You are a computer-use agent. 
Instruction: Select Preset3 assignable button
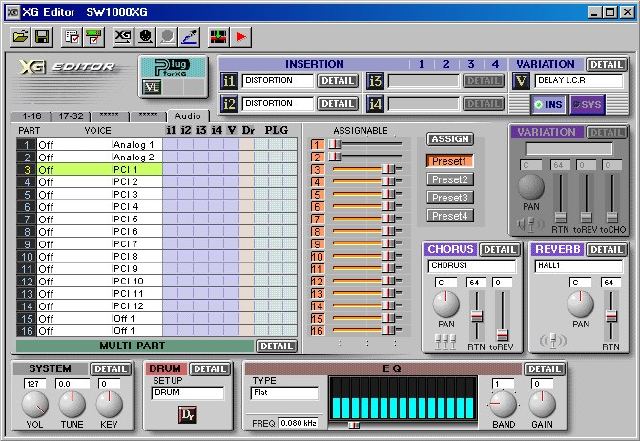(449, 197)
